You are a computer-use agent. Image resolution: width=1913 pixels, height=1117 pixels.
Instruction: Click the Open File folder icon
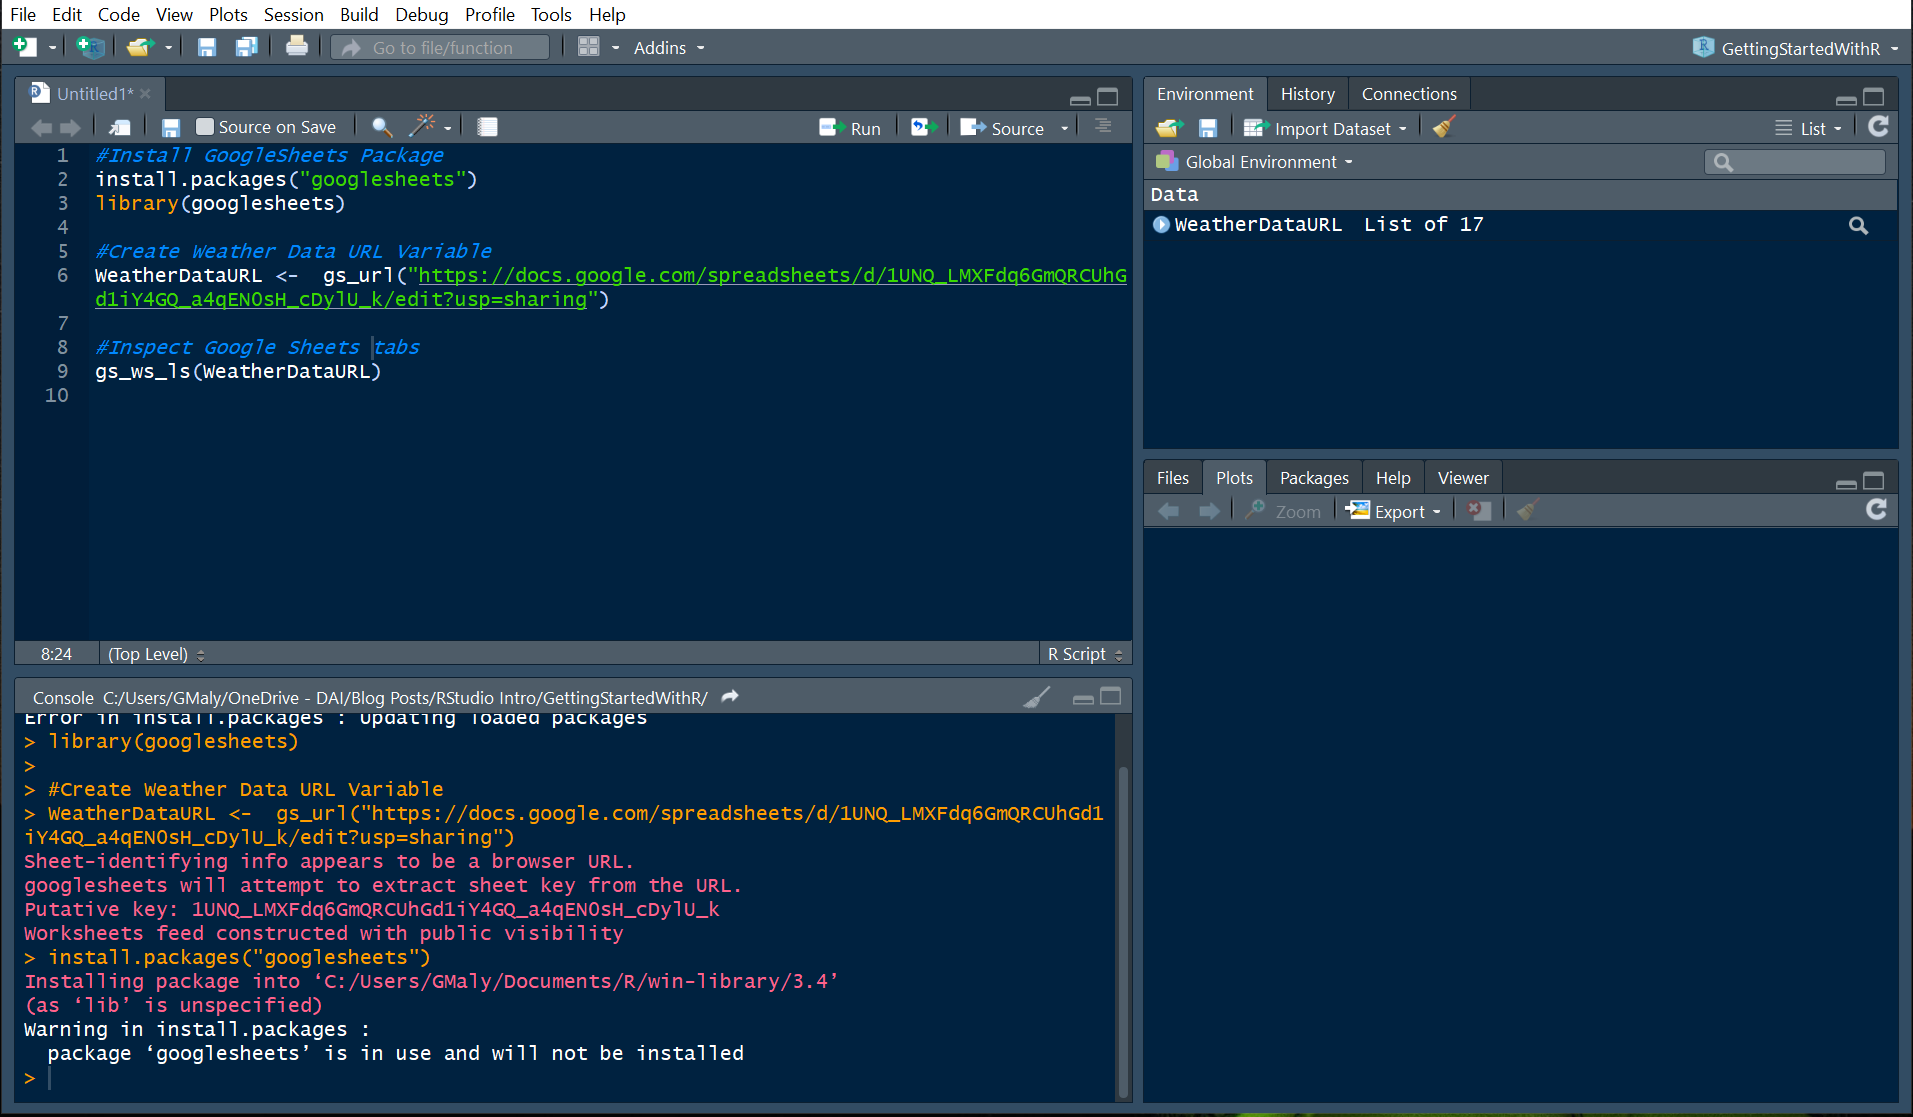tap(140, 47)
